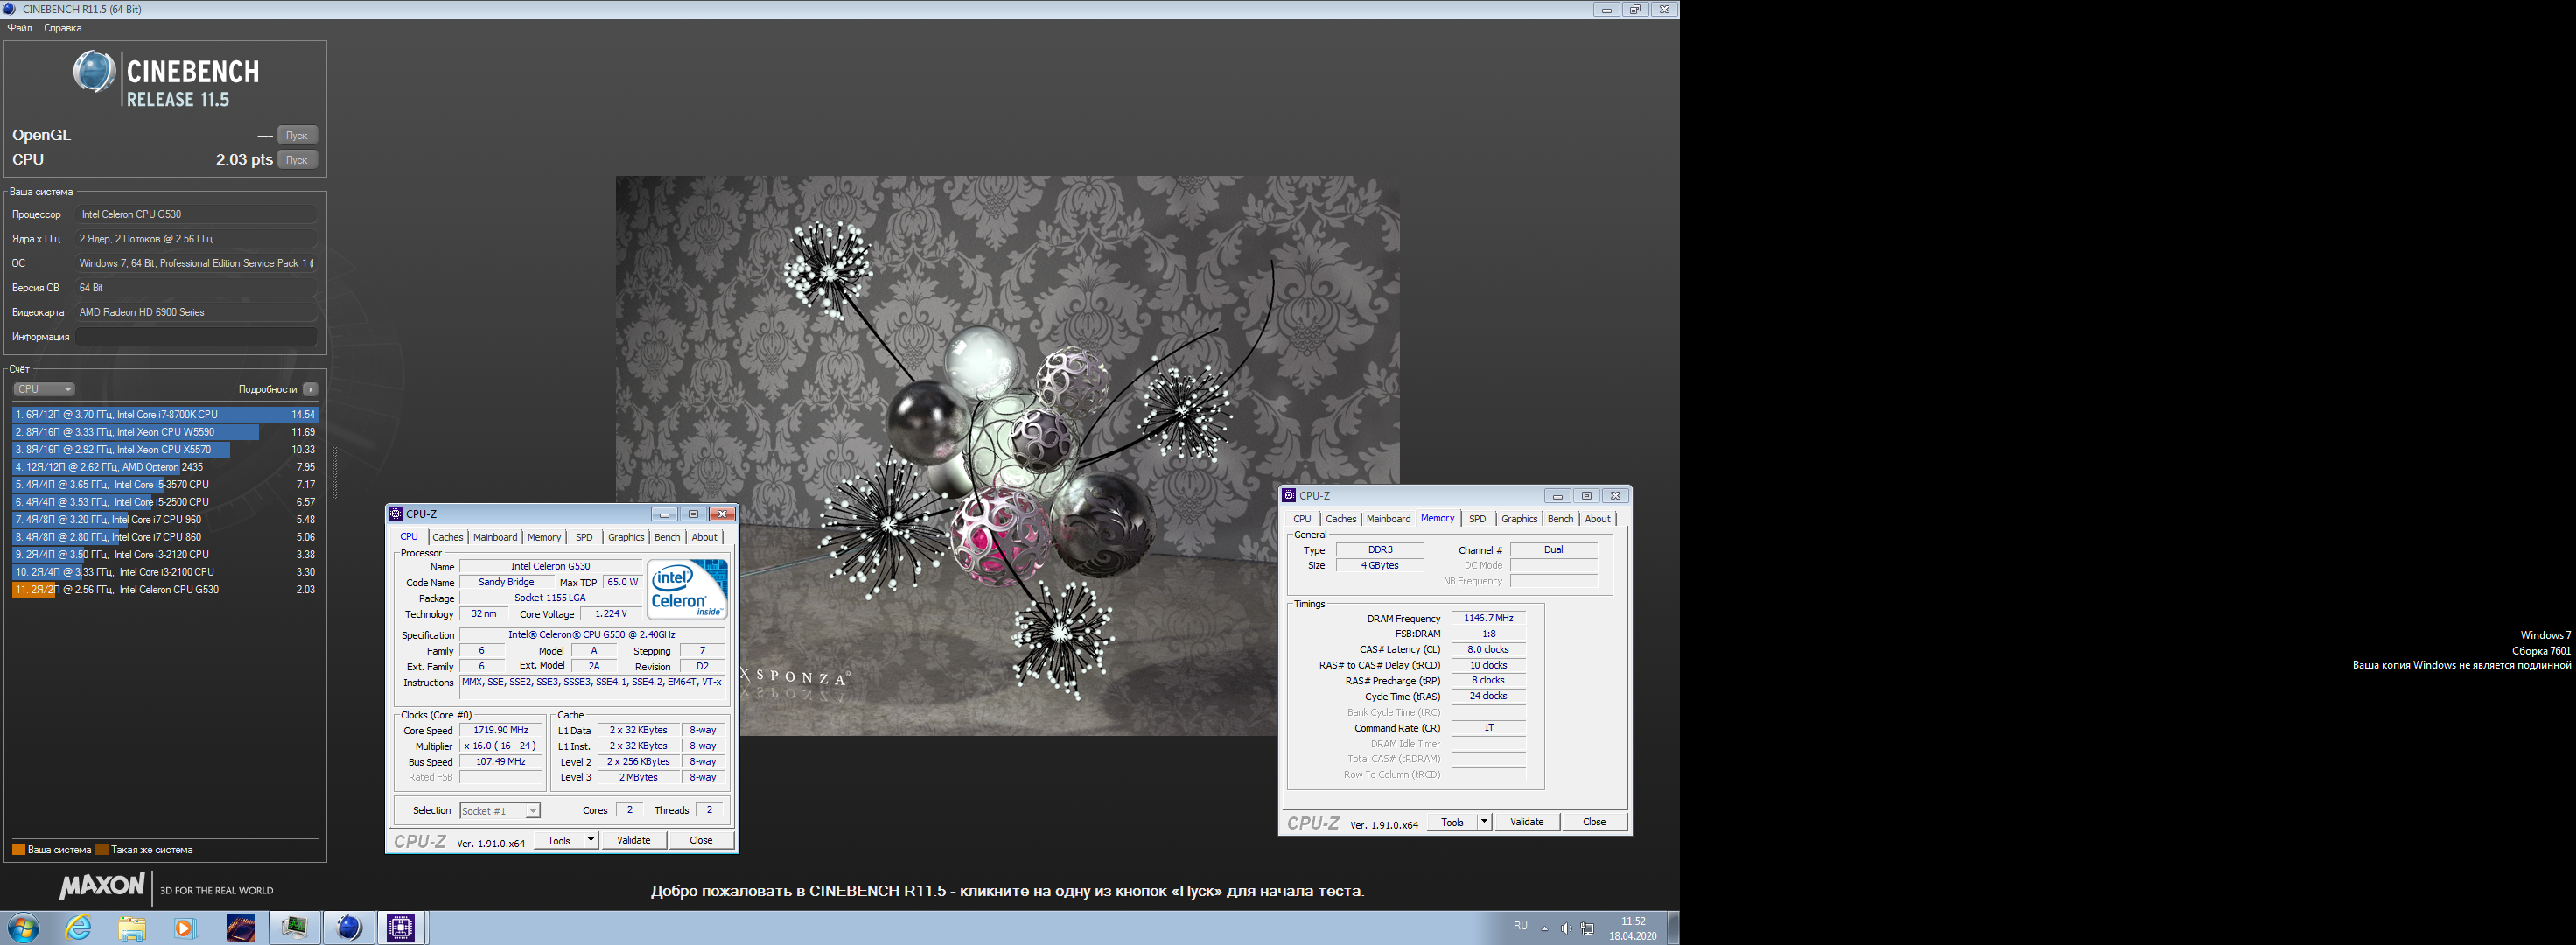Select ranking row Xeon CPU W5590

coord(166,432)
